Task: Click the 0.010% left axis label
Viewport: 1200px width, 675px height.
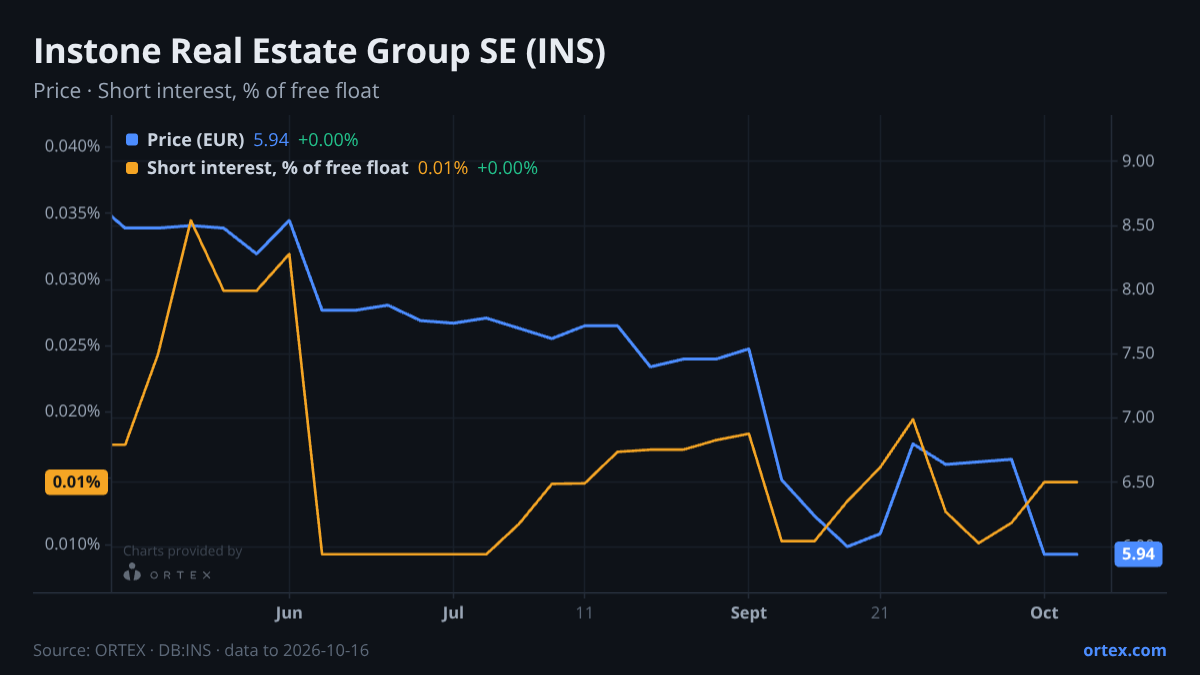Action: click(73, 544)
